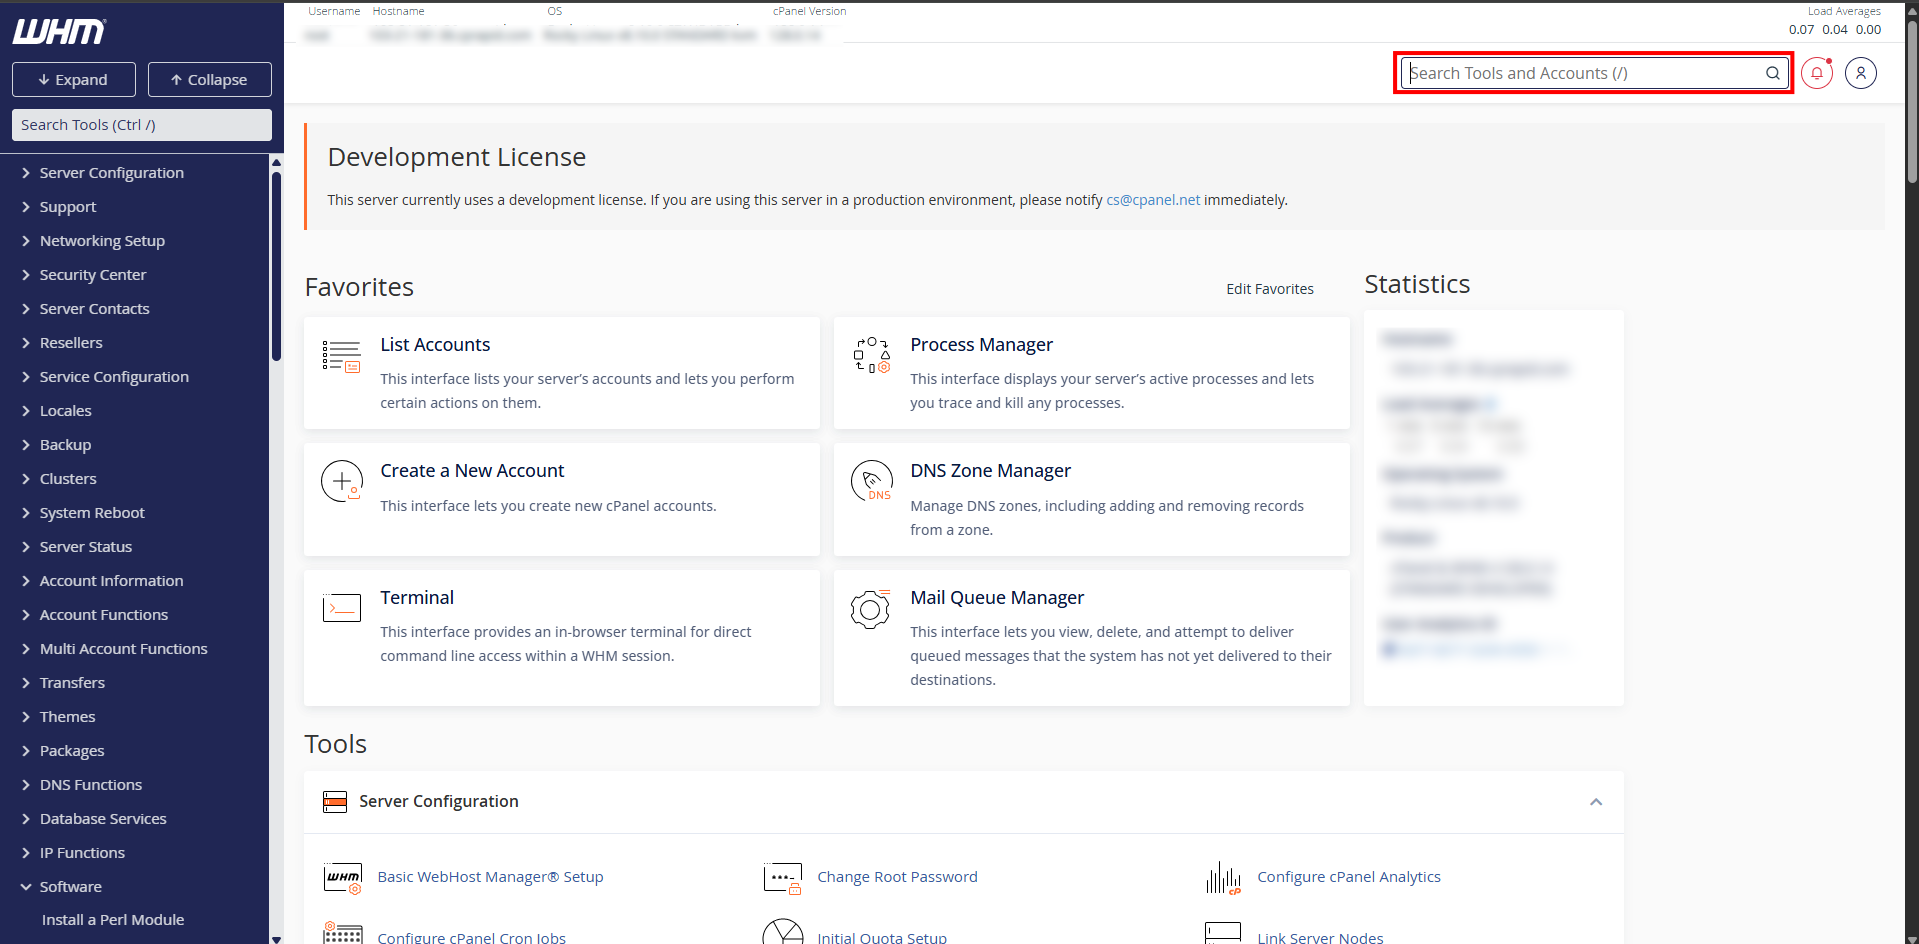Screen dimensions: 1919x944
Task: Open Configure cPanel Analytics link
Action: point(1349,877)
